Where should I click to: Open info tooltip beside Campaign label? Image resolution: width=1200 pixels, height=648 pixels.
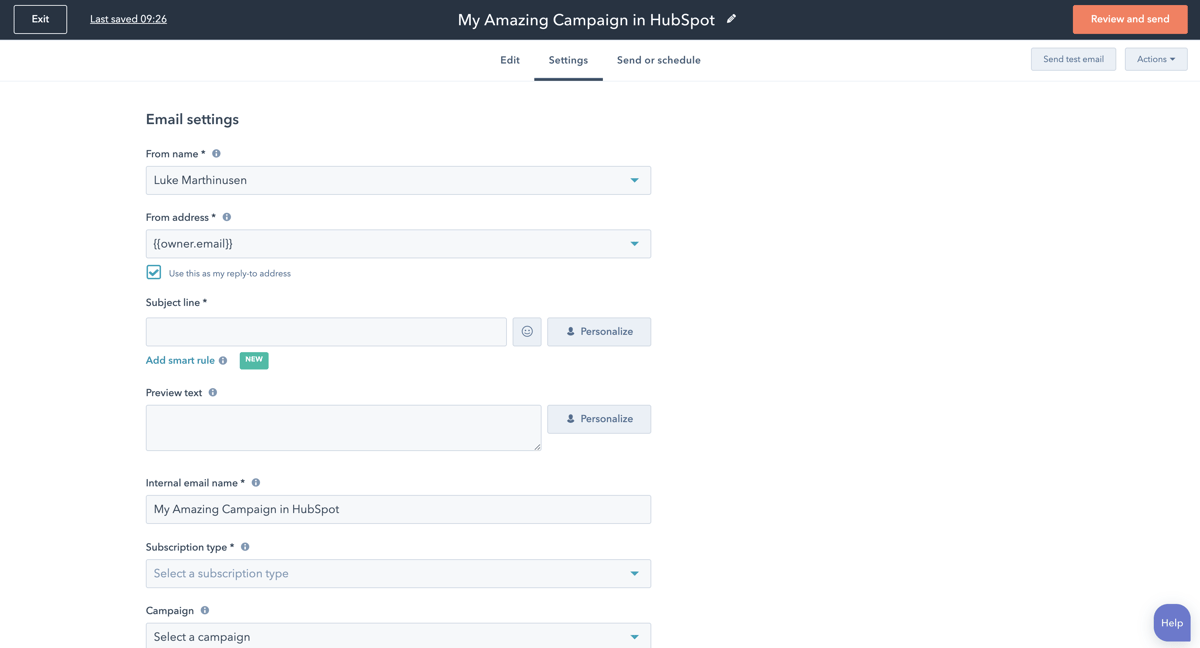point(205,610)
